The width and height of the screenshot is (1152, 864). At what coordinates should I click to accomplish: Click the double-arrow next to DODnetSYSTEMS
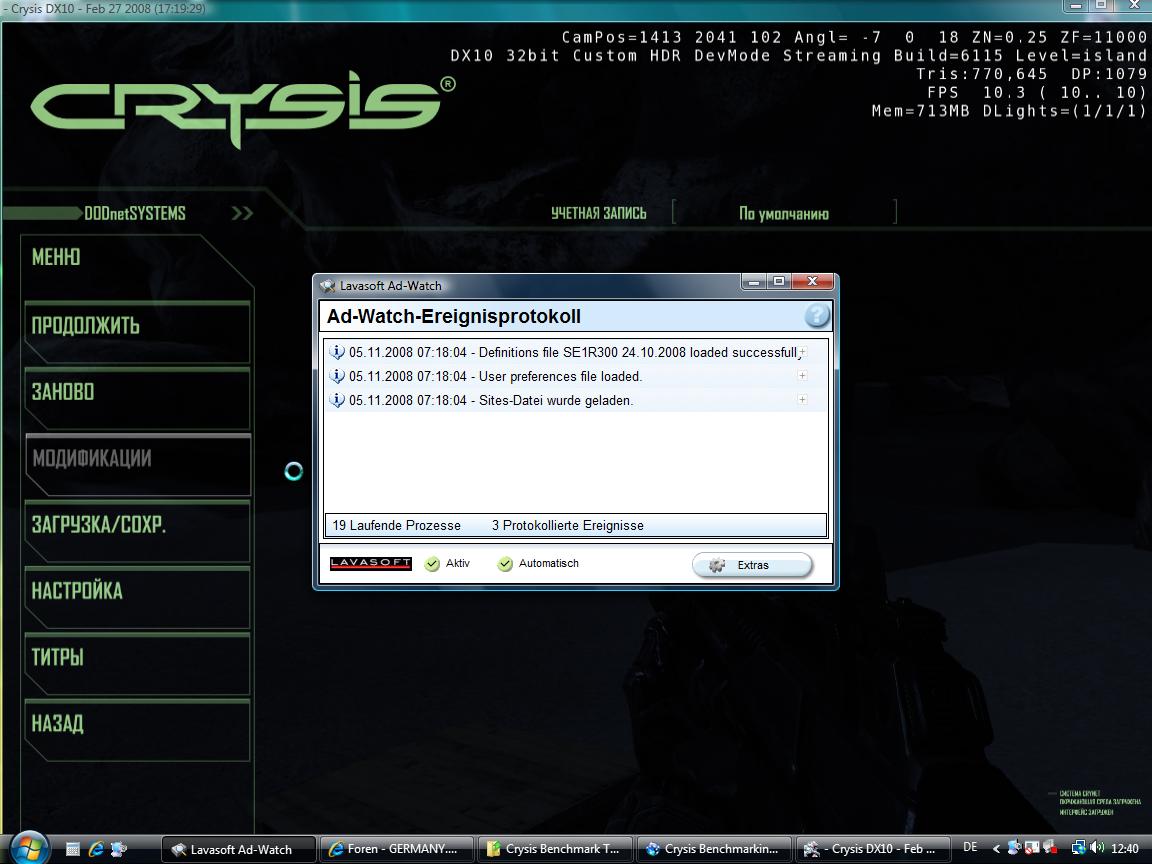(x=242, y=213)
